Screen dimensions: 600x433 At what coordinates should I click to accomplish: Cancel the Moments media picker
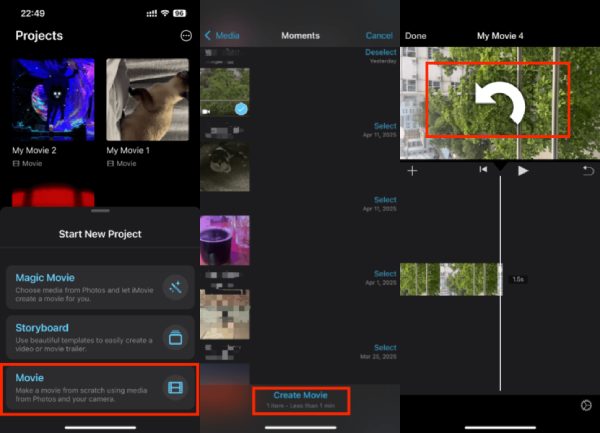(x=379, y=36)
